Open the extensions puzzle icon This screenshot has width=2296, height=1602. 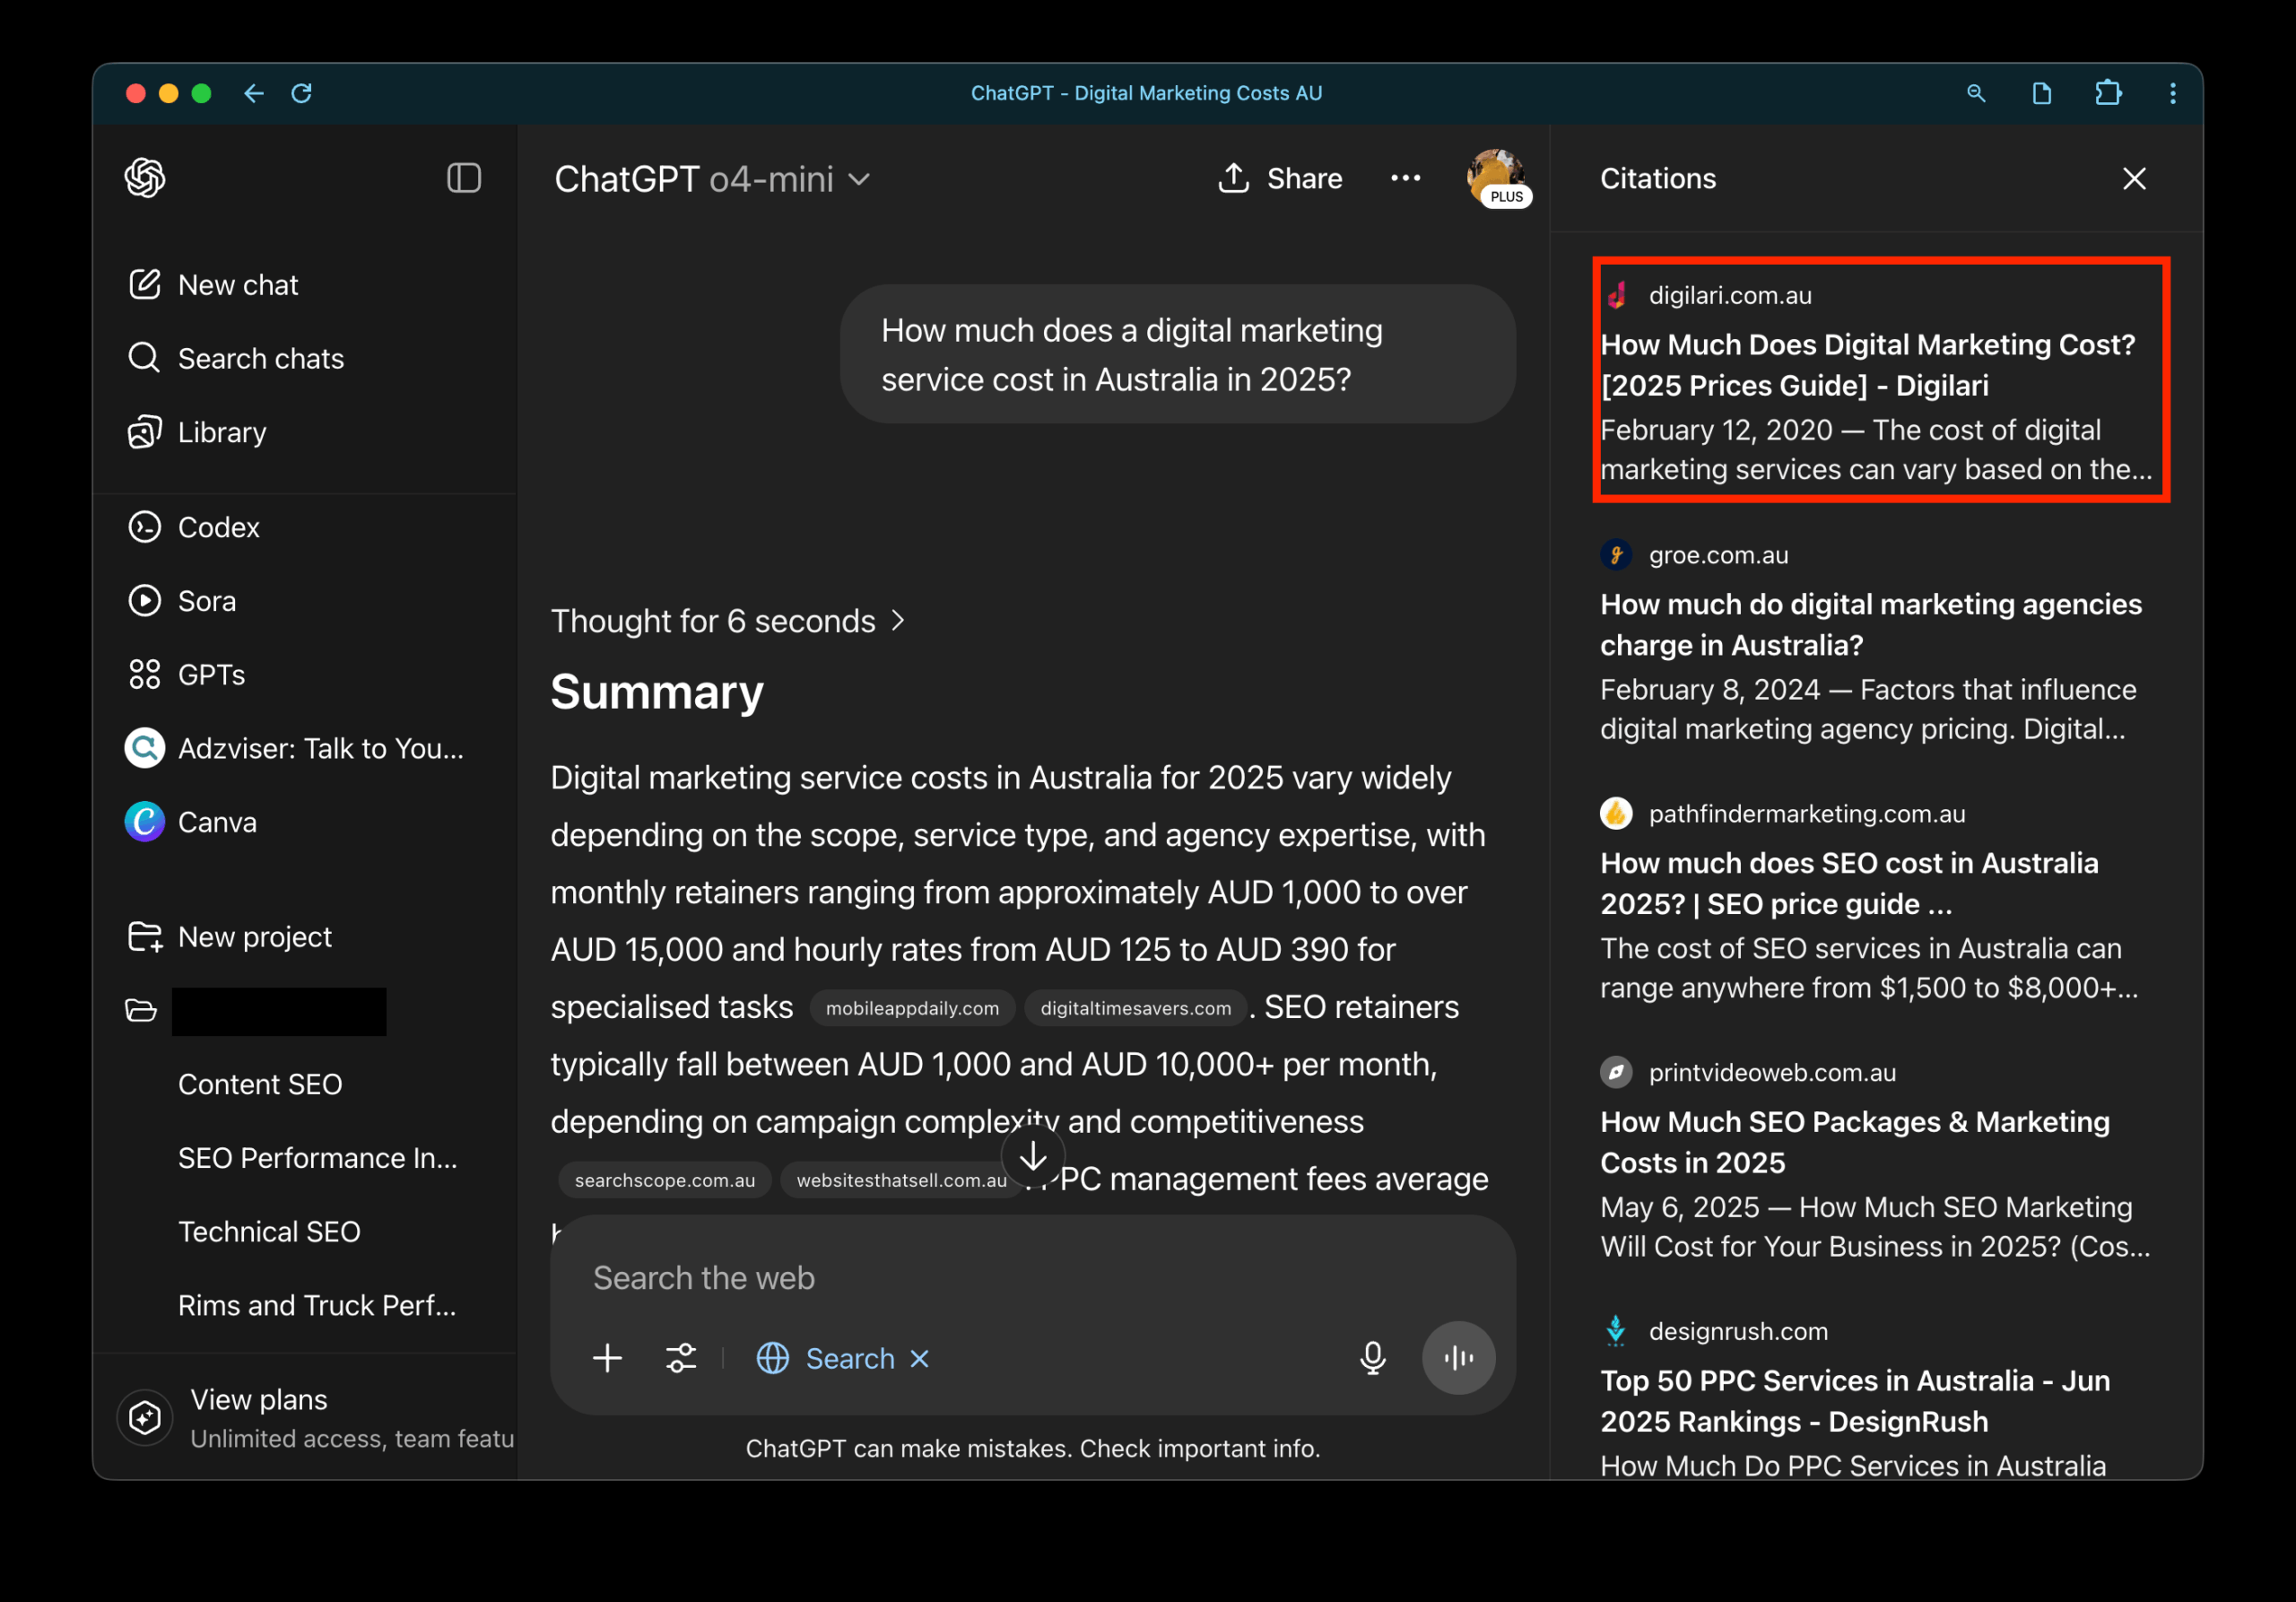pos(2108,93)
